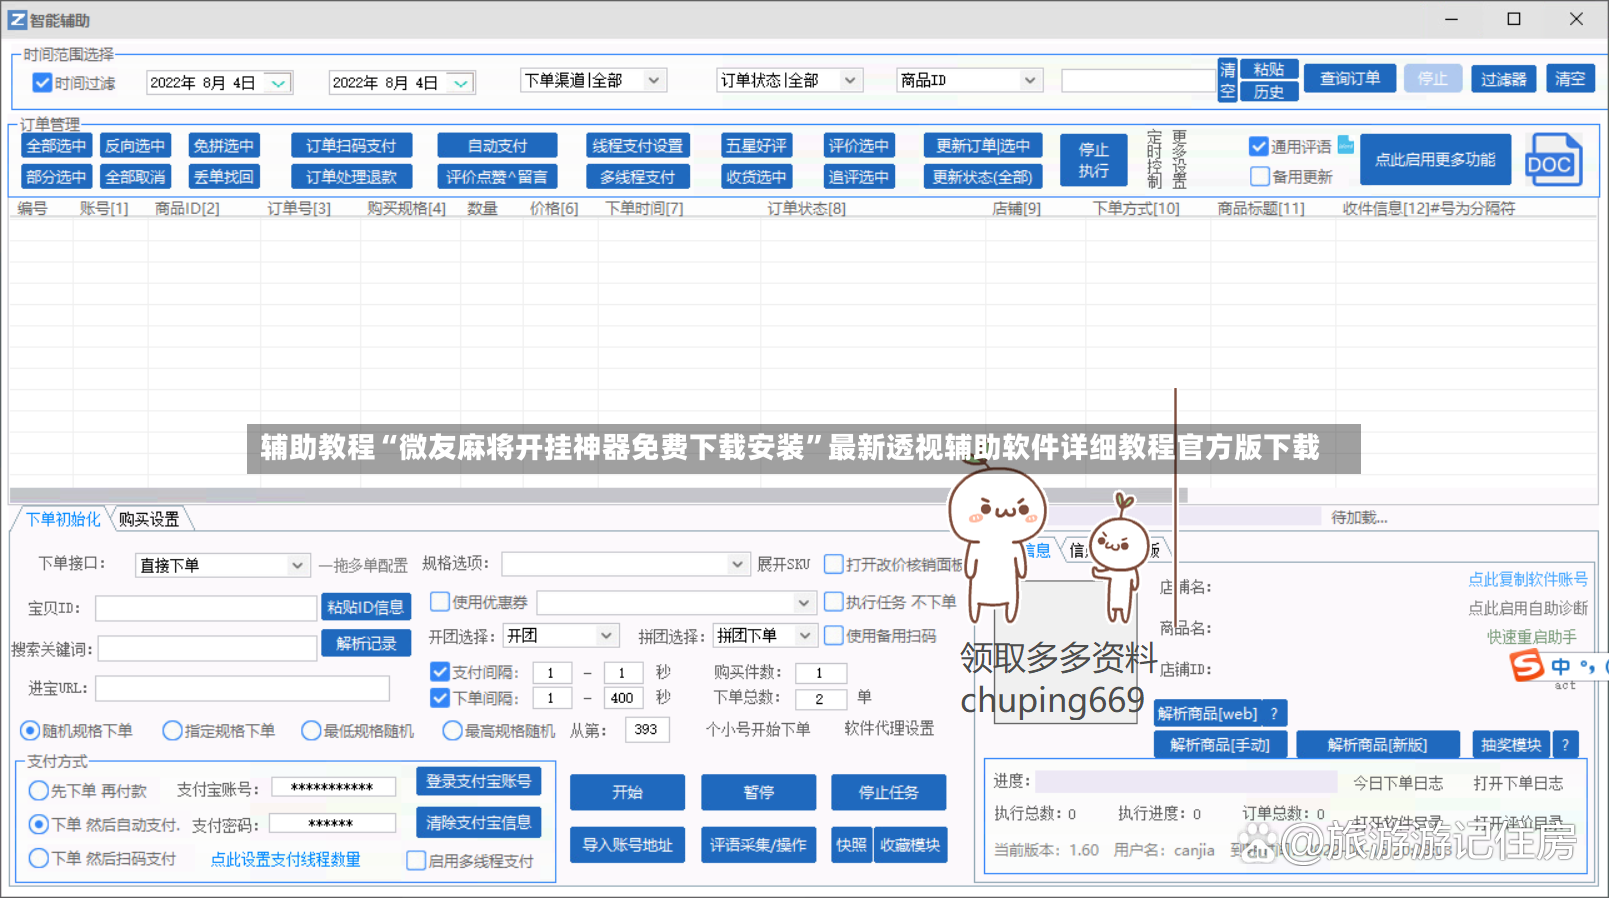Click the 停止 执行 button
1609x898 pixels.
1094,160
